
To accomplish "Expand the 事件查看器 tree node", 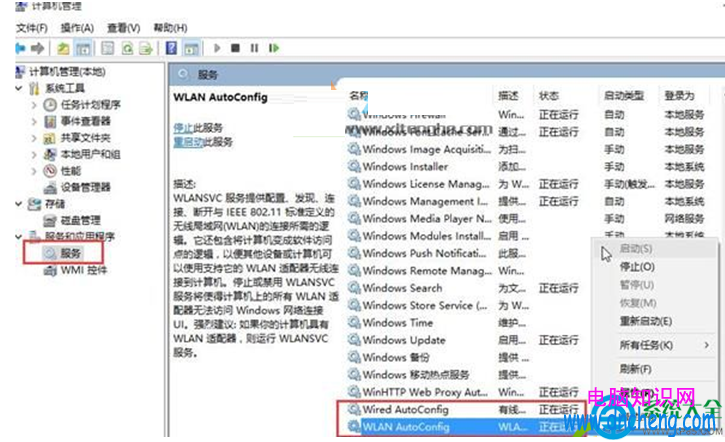I will tap(34, 122).
